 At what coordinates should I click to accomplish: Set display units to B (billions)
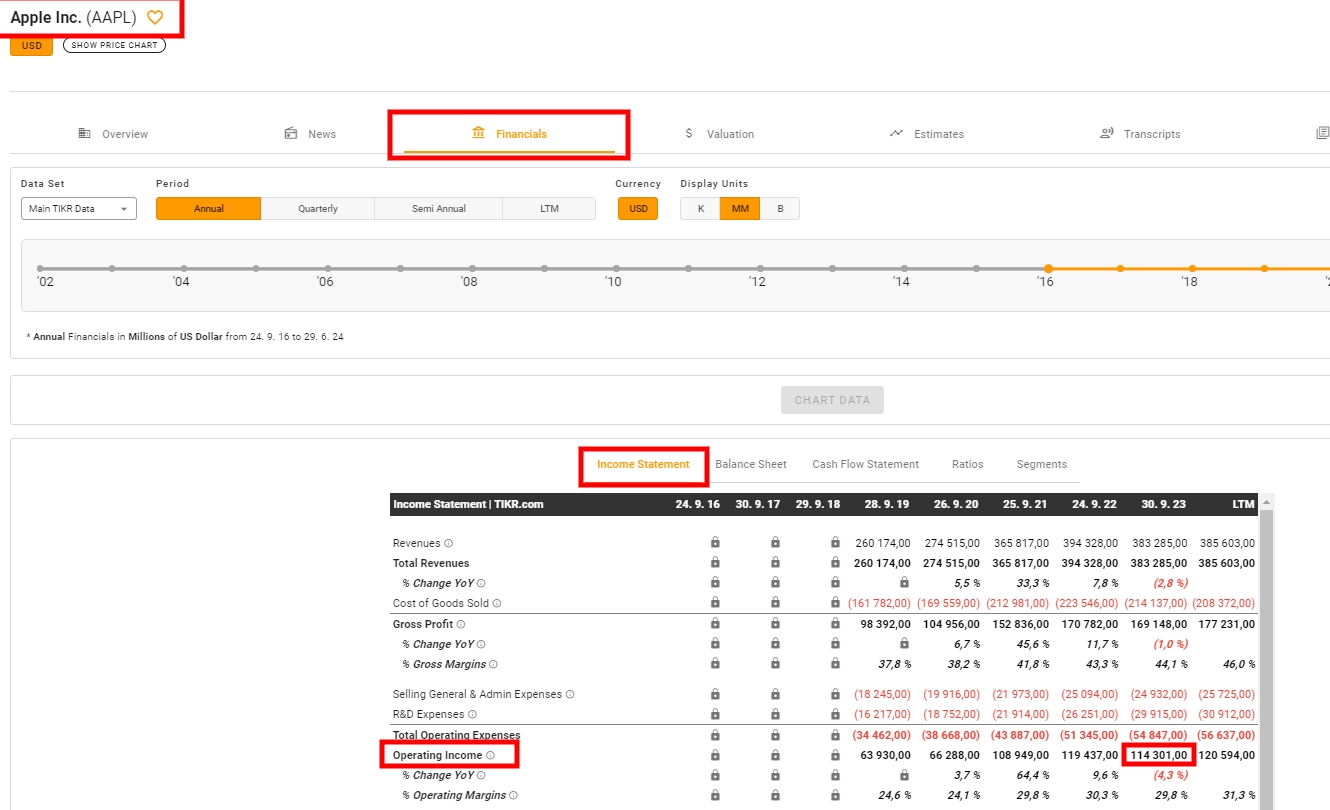(780, 209)
